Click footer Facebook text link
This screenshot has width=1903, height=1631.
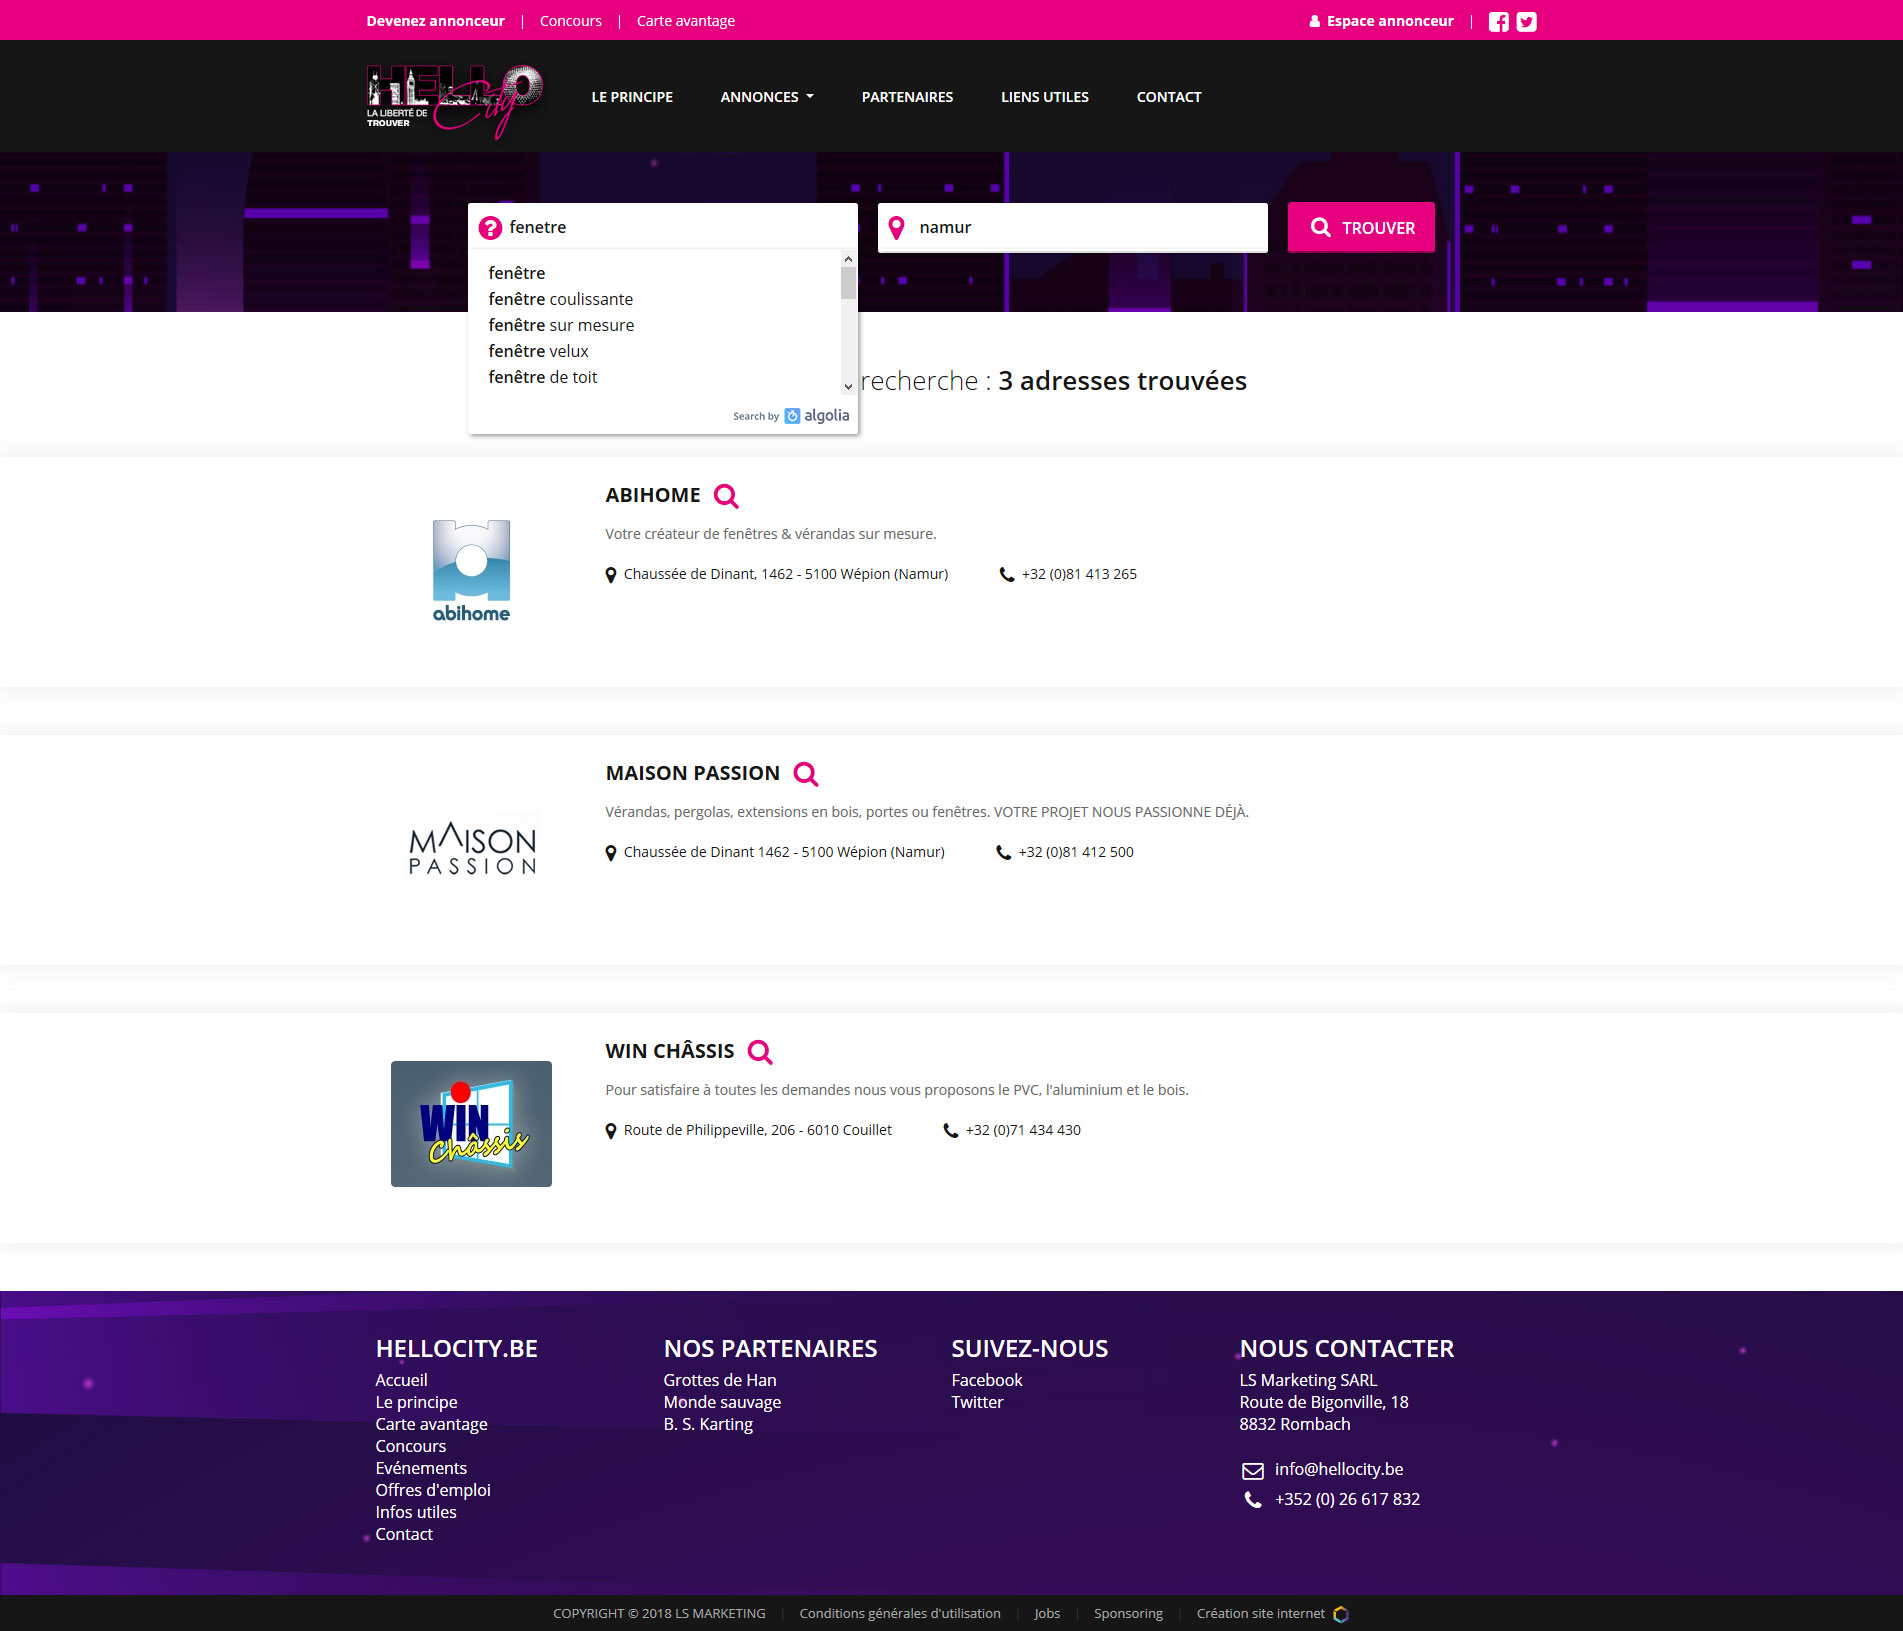pyautogui.click(x=987, y=1380)
